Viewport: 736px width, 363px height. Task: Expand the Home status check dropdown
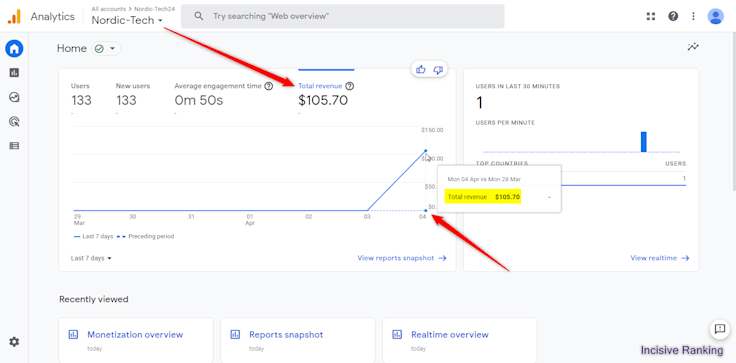tap(106, 48)
